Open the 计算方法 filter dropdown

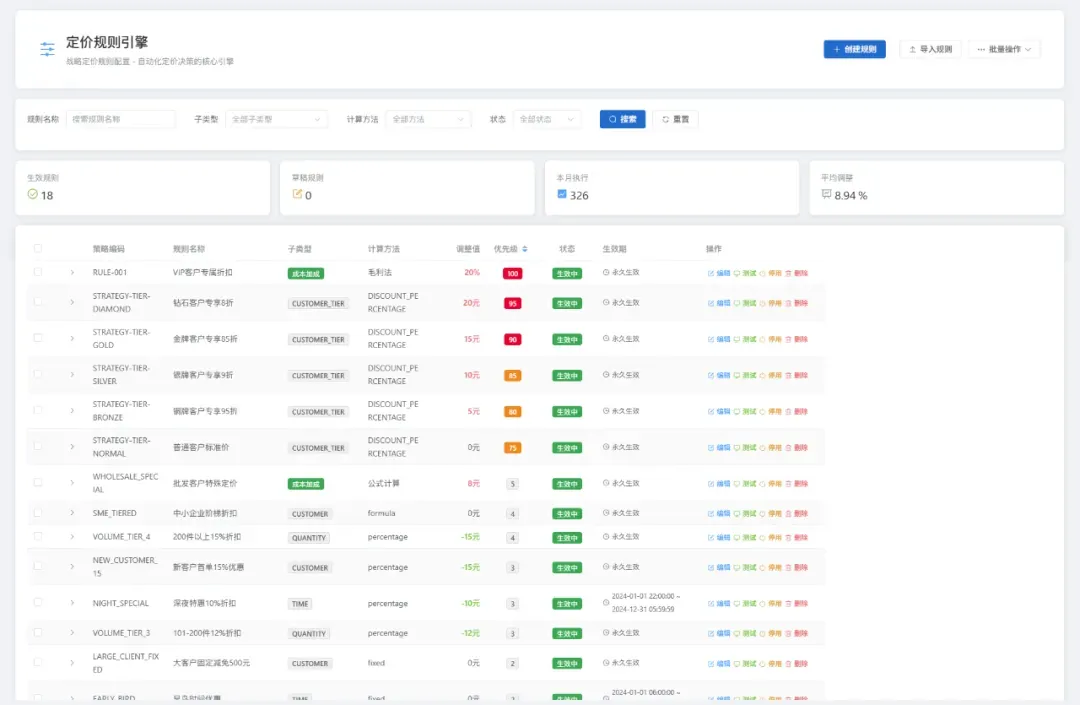click(x=428, y=119)
